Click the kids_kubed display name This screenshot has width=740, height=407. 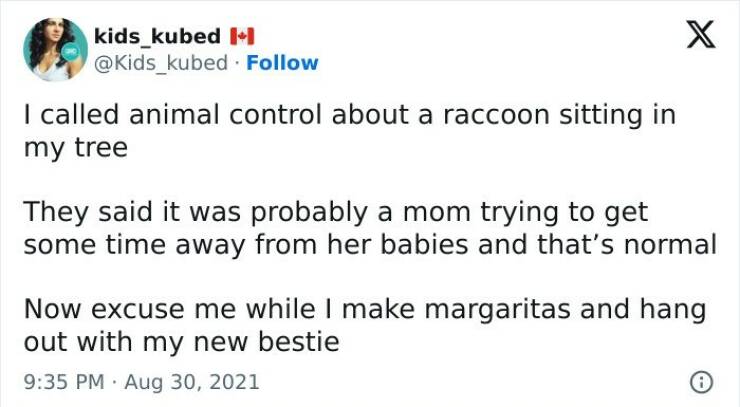pos(157,37)
